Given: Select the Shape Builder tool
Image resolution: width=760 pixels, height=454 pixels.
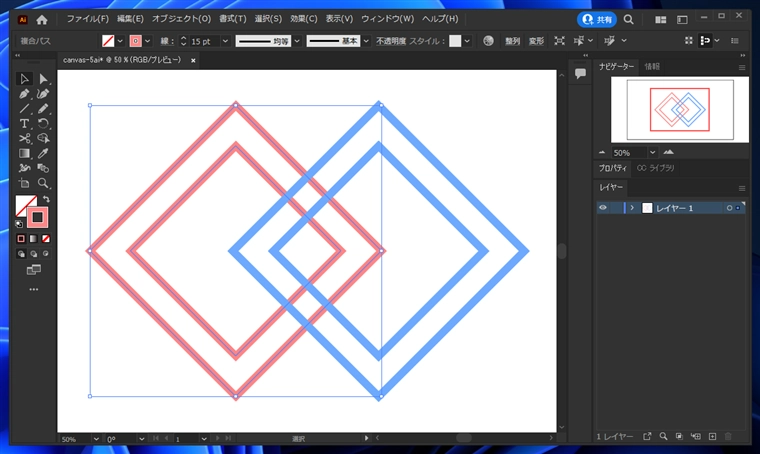Looking at the screenshot, I should coord(43,139).
